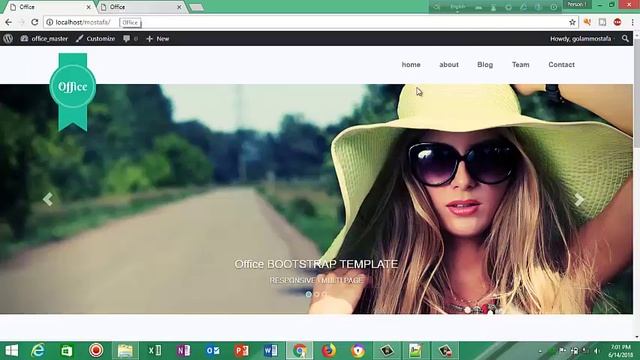Click the square gray extension icon
The width and height of the screenshot is (640, 360).
tap(602, 22)
